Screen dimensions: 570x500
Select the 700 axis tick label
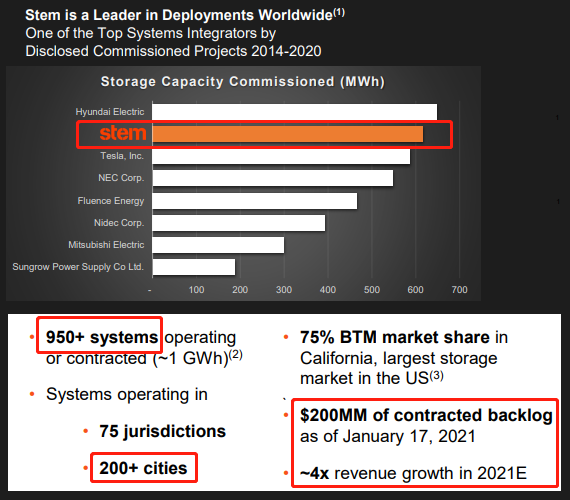click(x=459, y=290)
